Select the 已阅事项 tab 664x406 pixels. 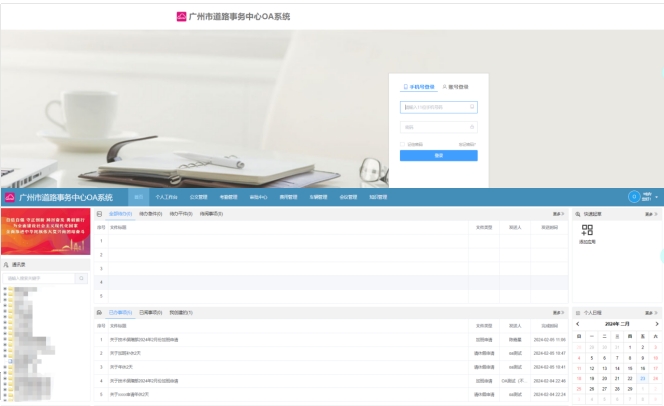(151, 312)
